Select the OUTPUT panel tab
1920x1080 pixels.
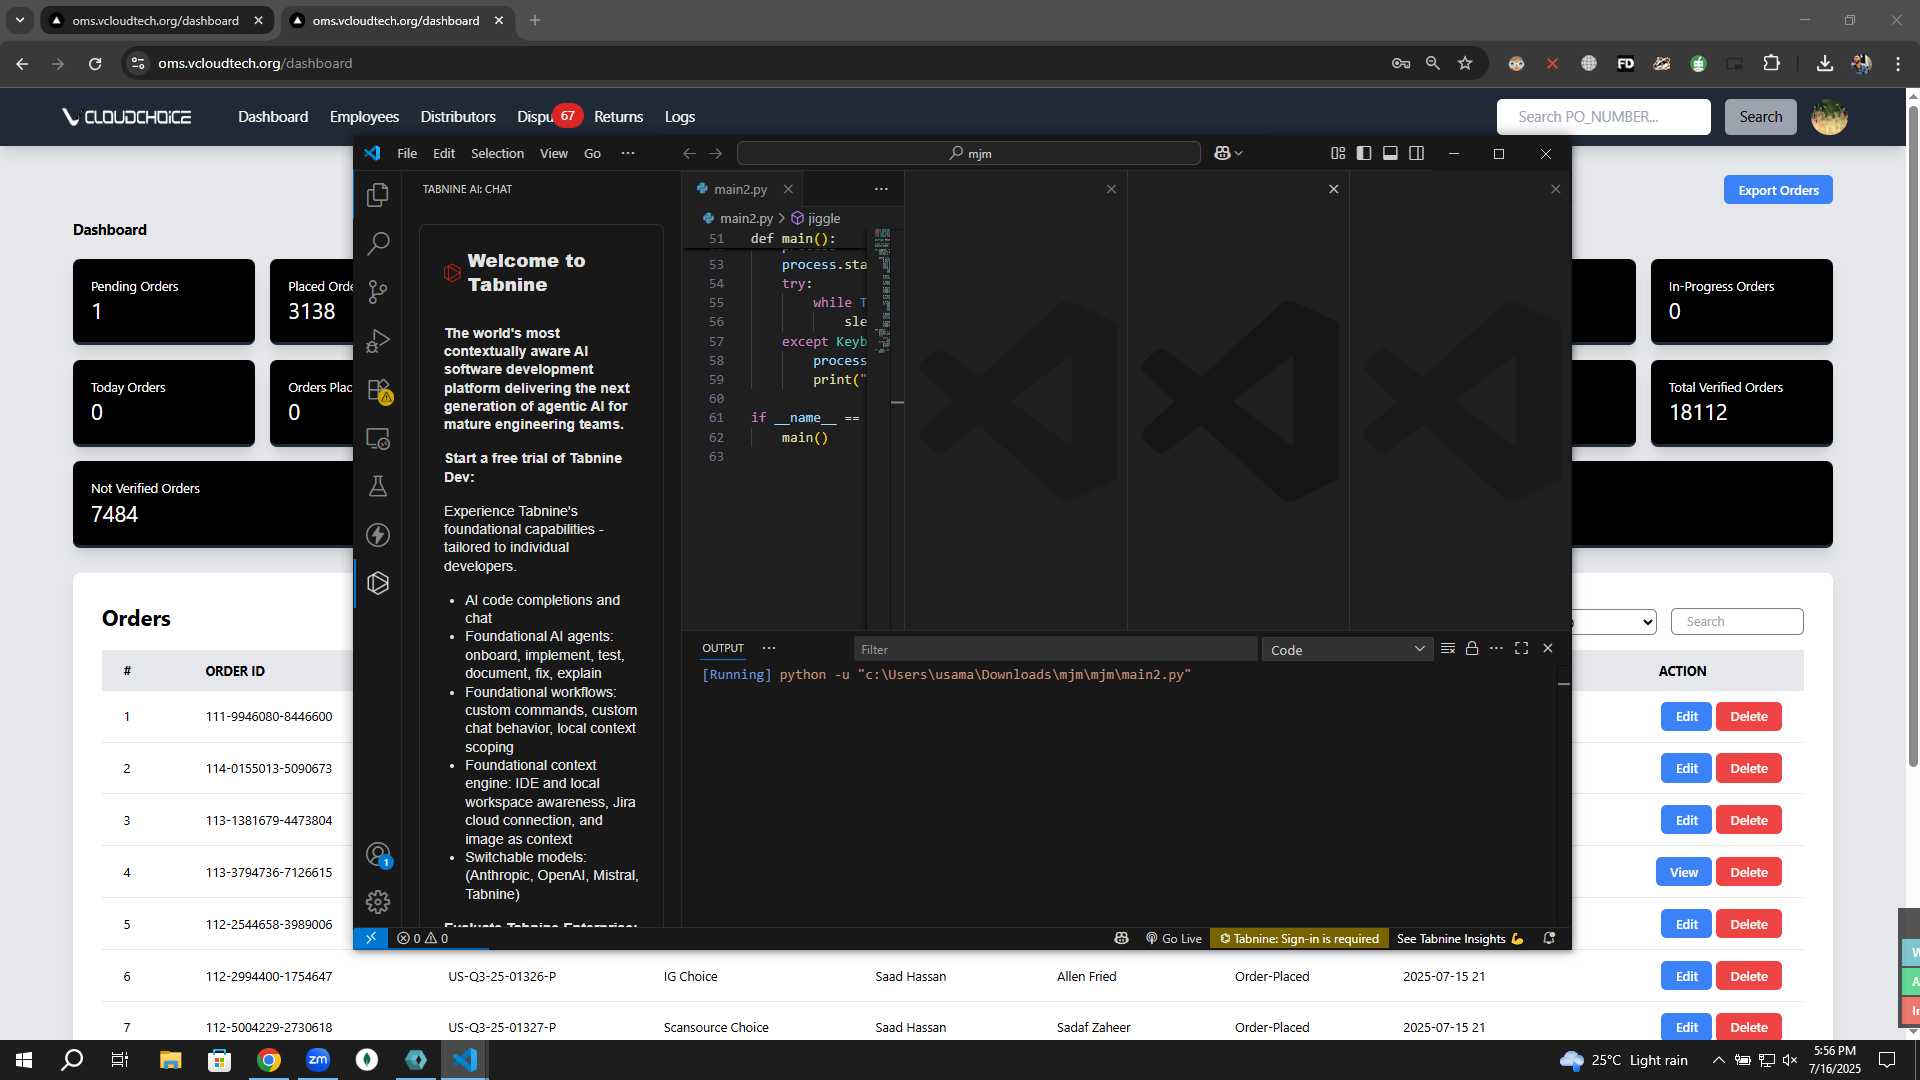click(723, 648)
